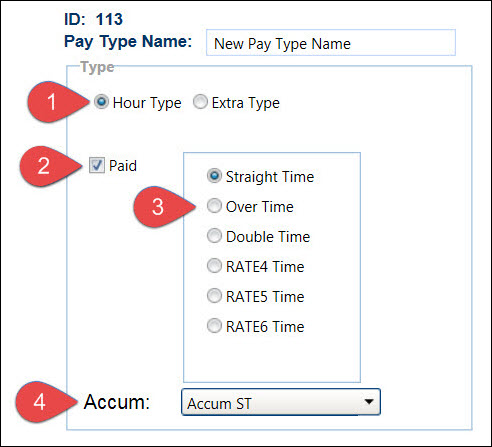The image size is (492, 447).
Task: Choose the Extra Type radio option
Action: tap(200, 102)
